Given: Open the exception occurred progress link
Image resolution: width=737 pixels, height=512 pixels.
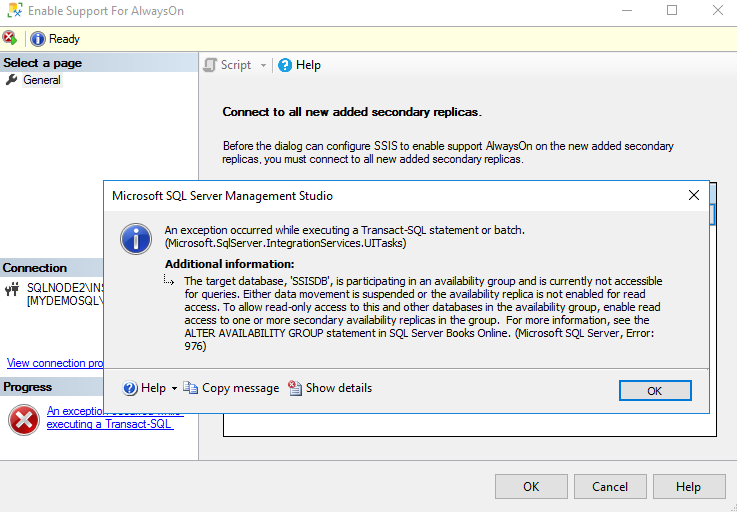Looking at the screenshot, I should [114, 418].
